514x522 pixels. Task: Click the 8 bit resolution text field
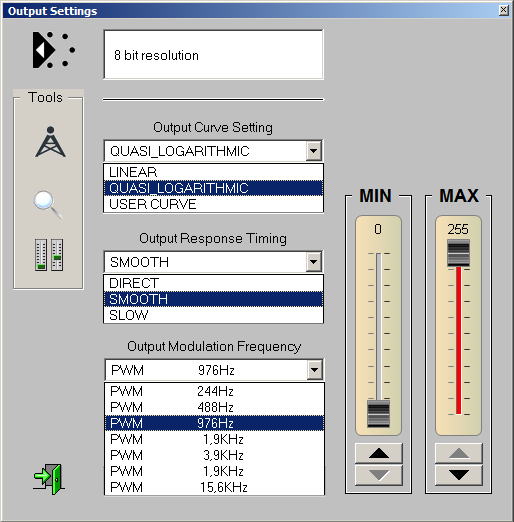213,55
